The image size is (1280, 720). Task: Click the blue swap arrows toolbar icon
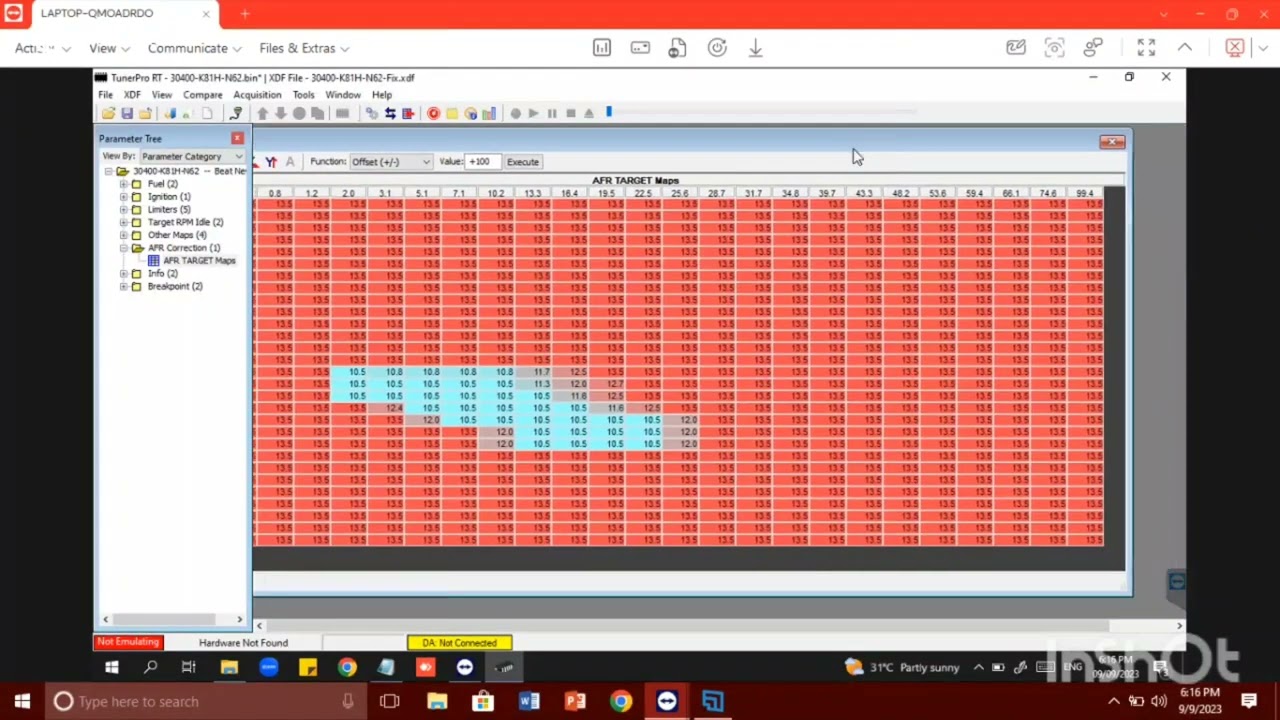click(390, 114)
